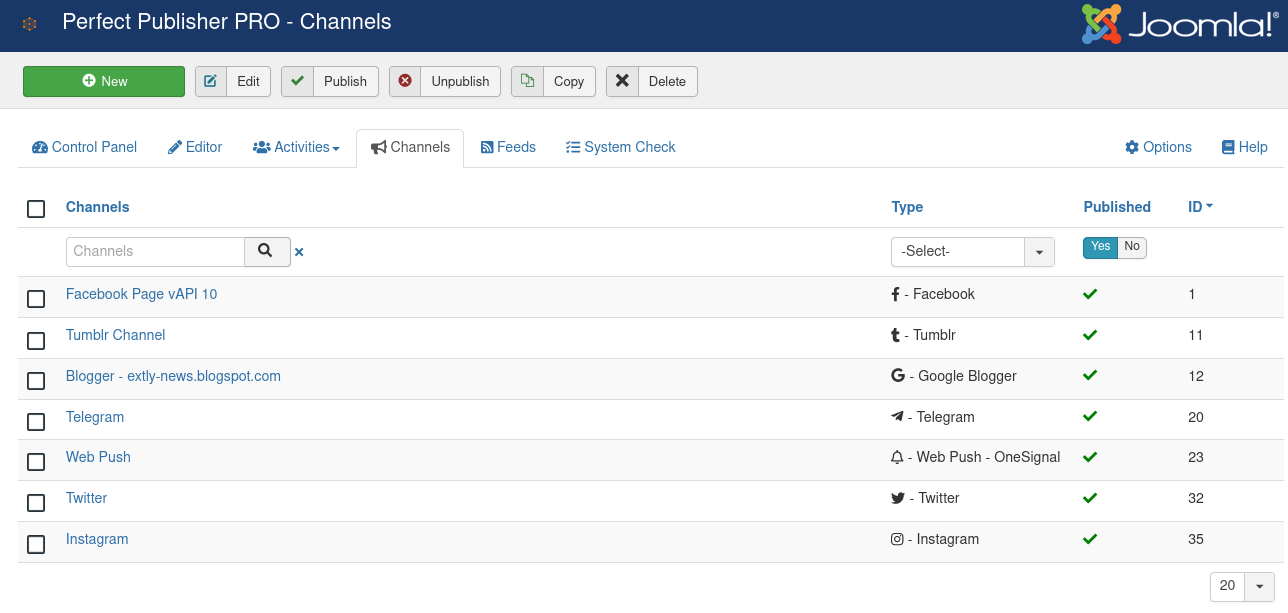1288x613 pixels.
Task: Toggle published checkmark for Twitter channel
Action: 1090,498
